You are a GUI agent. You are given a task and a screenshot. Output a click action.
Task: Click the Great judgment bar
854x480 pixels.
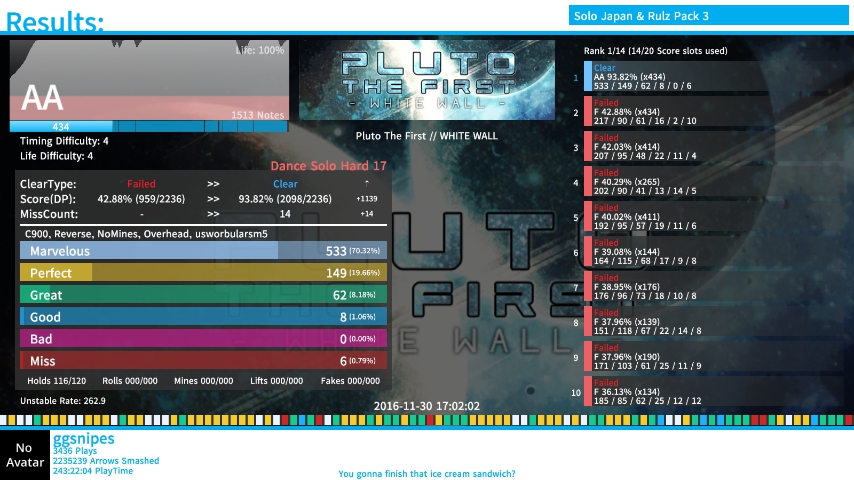click(x=202, y=295)
